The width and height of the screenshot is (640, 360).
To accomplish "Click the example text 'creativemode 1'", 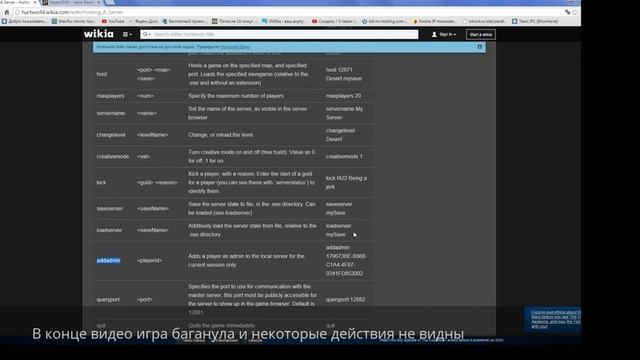I will [x=344, y=156].
